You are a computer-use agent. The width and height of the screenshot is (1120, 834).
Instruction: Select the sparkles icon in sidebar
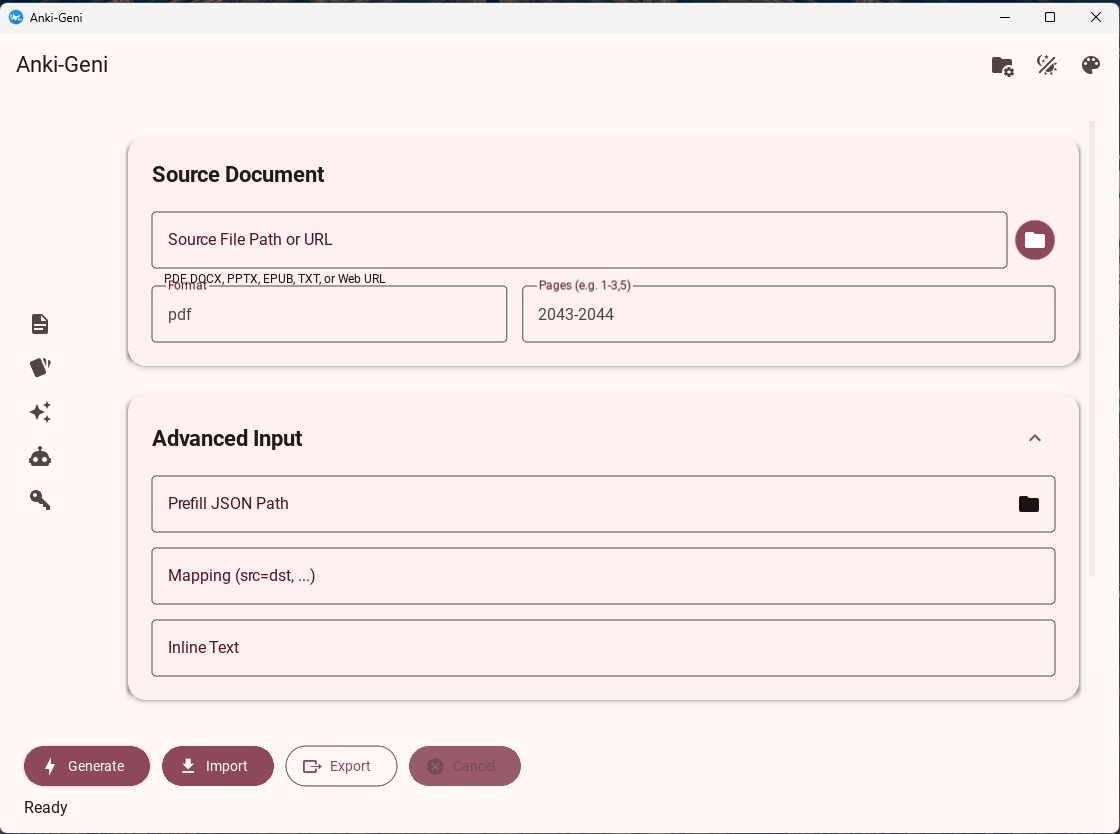(40, 412)
